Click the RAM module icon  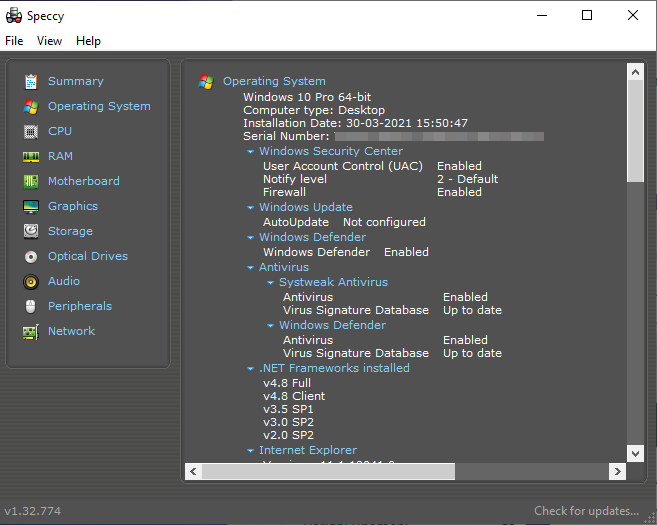click(x=31, y=157)
